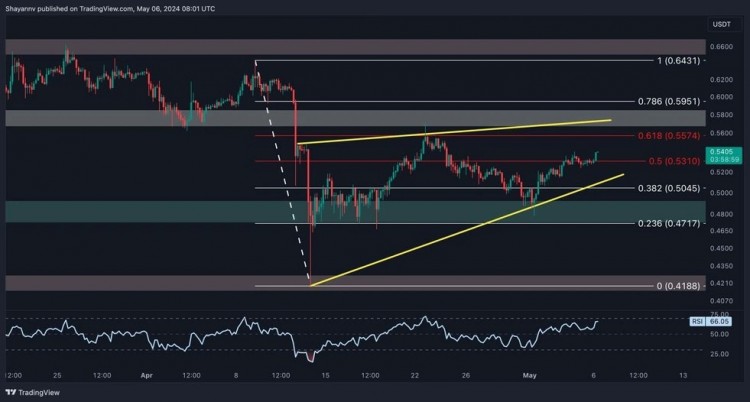The image size is (750, 402).
Task: Click the Fibonacci label 0.618 (0.5574)
Action: point(669,136)
